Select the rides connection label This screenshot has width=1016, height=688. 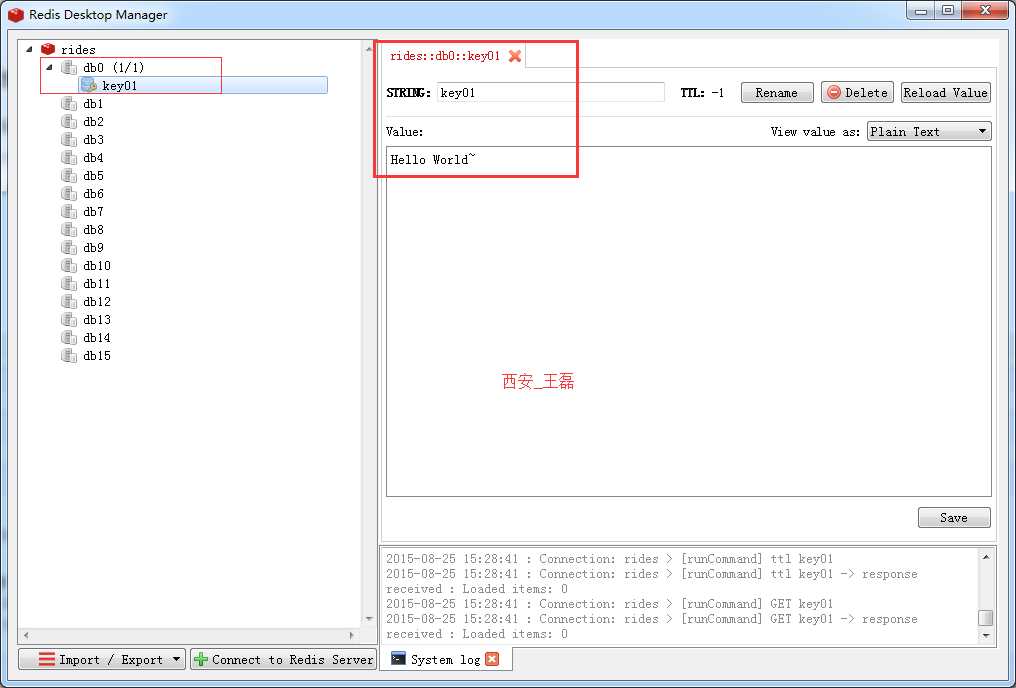[78, 49]
